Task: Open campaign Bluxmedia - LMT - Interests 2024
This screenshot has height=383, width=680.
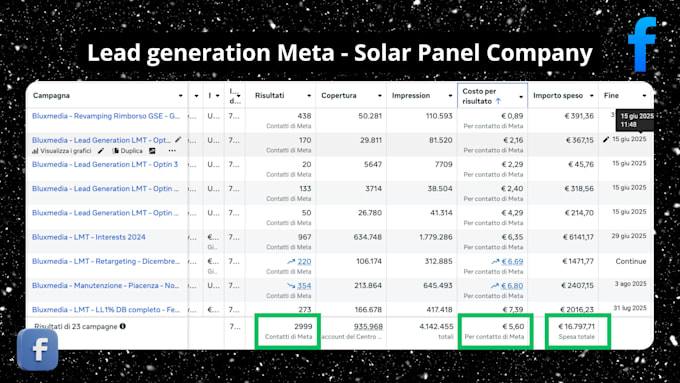Action: (88, 237)
